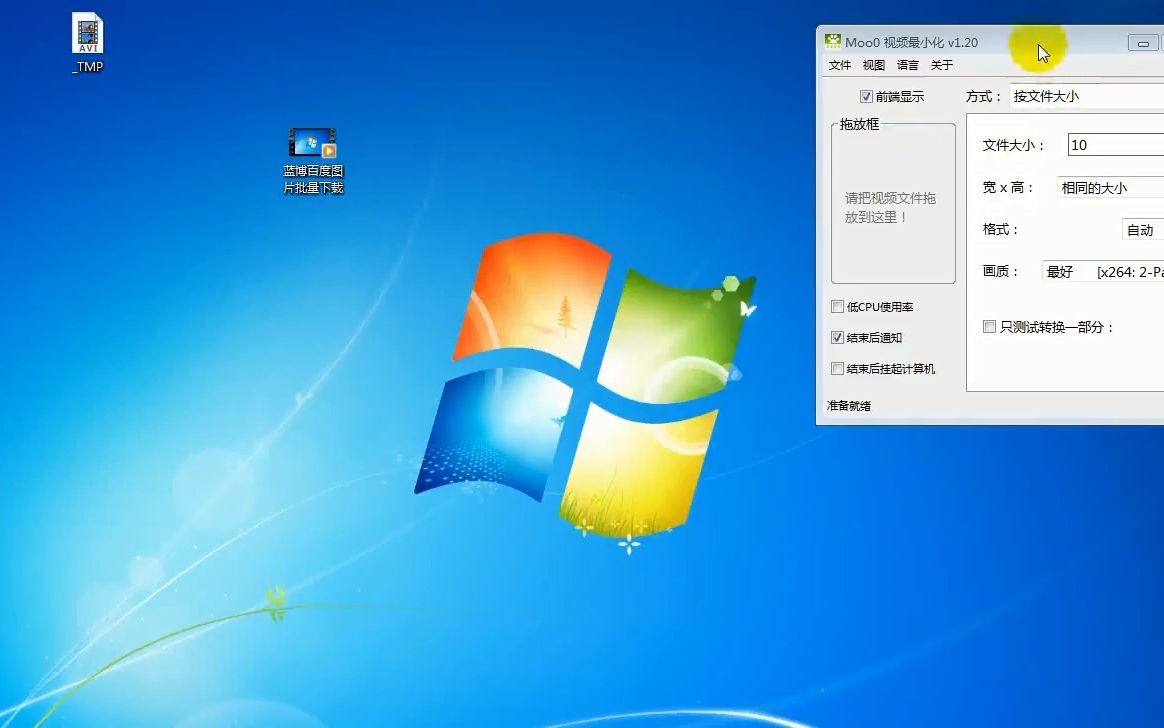Open the 语言 menu
This screenshot has height=728, width=1164.
907,64
